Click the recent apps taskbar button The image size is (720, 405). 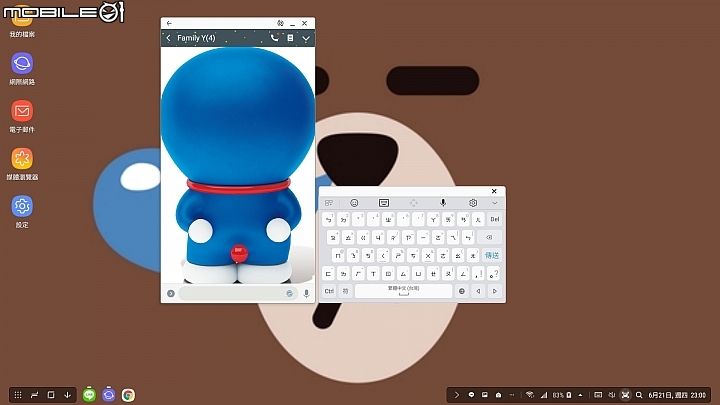tap(34, 395)
